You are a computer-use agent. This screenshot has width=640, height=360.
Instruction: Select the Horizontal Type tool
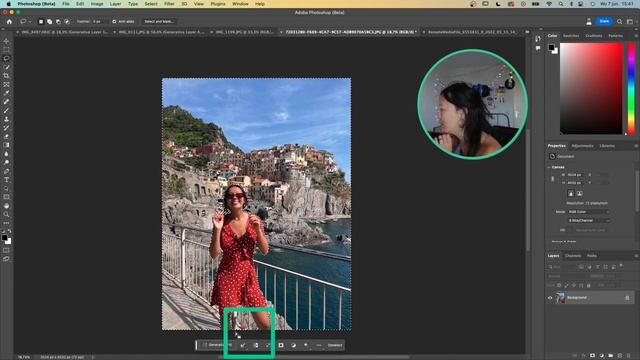point(6,180)
